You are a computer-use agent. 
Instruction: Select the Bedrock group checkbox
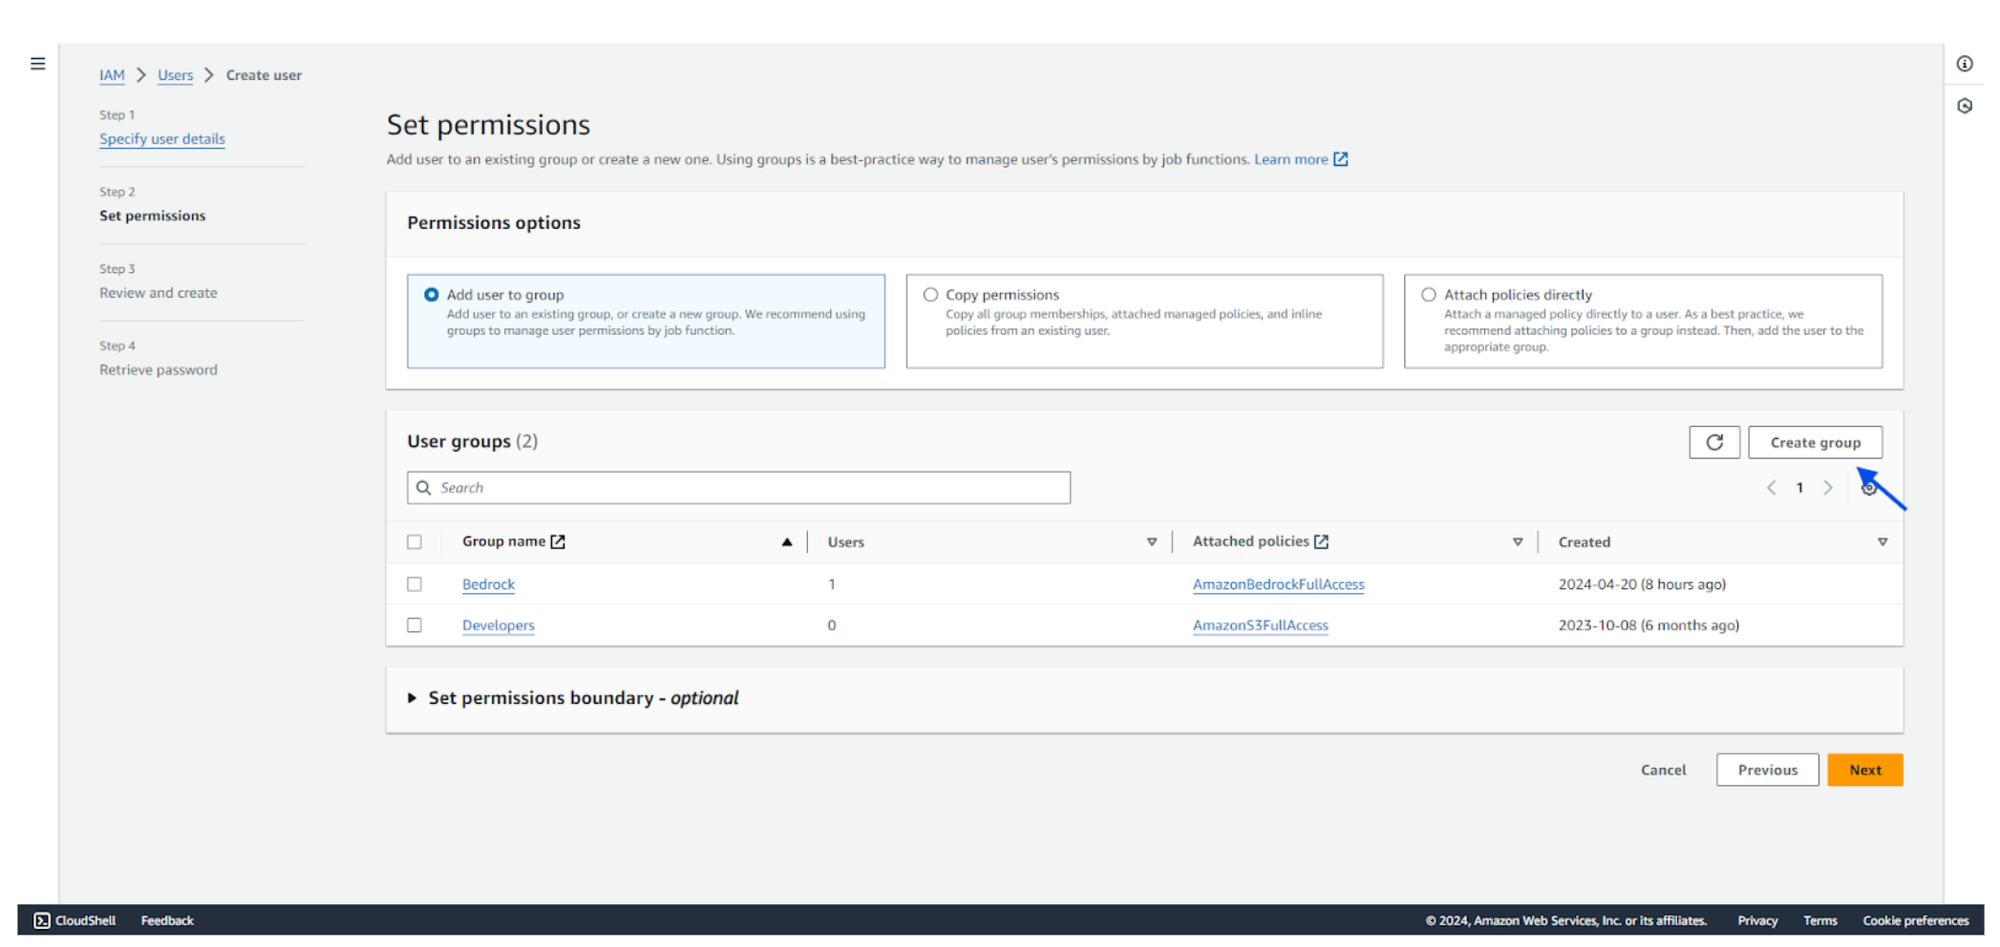[x=414, y=584]
